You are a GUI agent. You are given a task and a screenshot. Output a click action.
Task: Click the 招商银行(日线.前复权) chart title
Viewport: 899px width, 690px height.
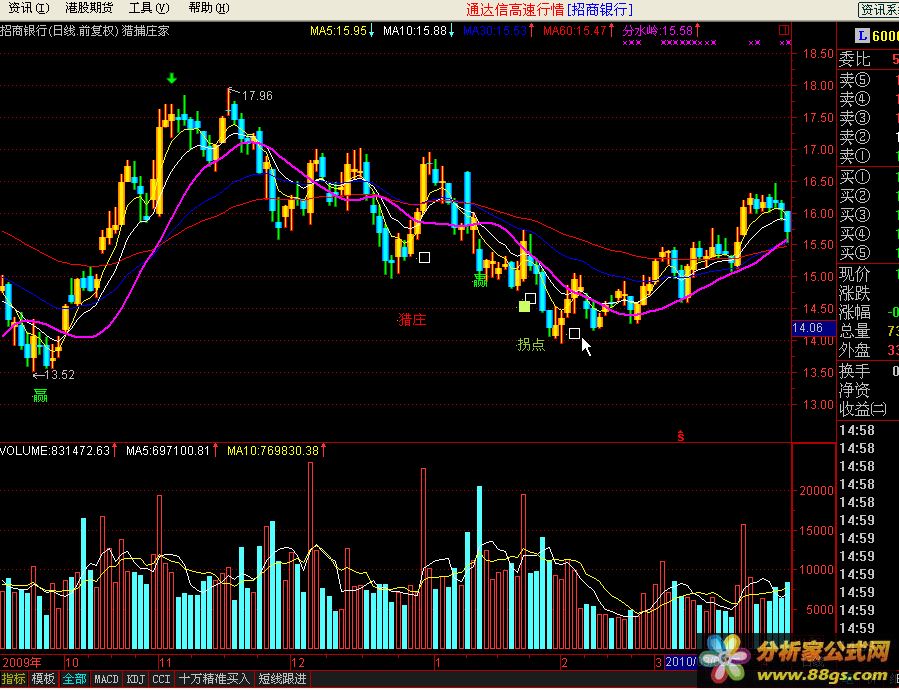[59, 30]
